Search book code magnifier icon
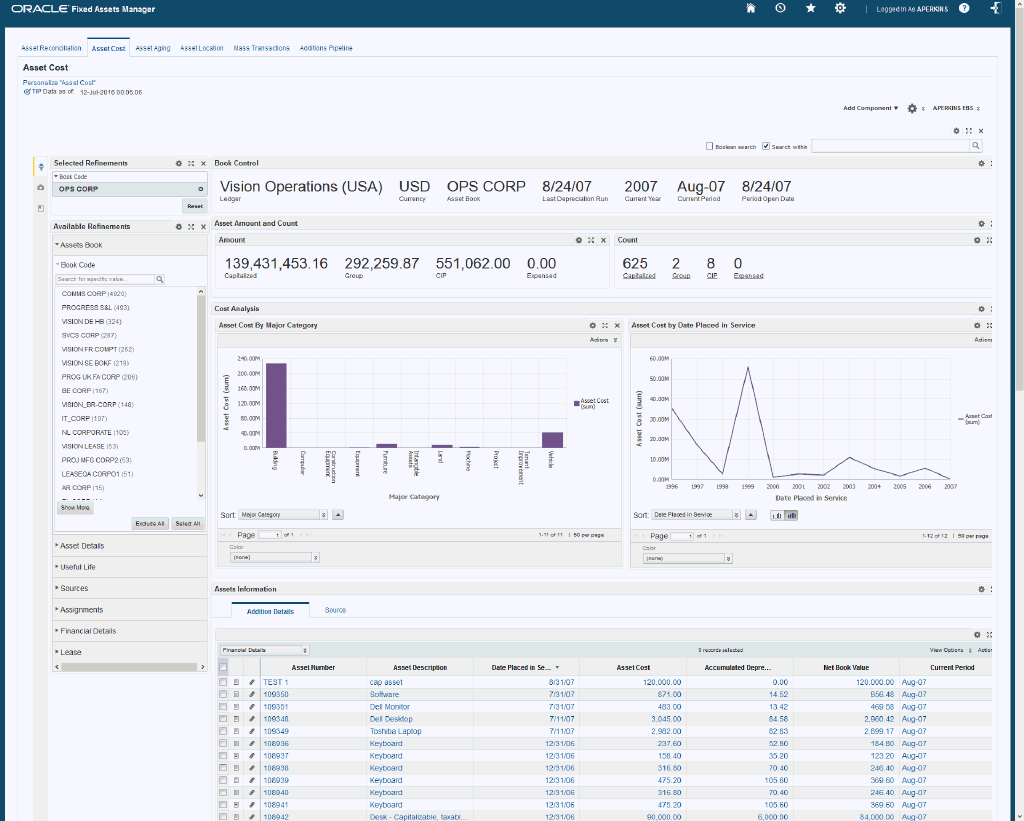This screenshot has width=1024, height=821. coord(160,280)
